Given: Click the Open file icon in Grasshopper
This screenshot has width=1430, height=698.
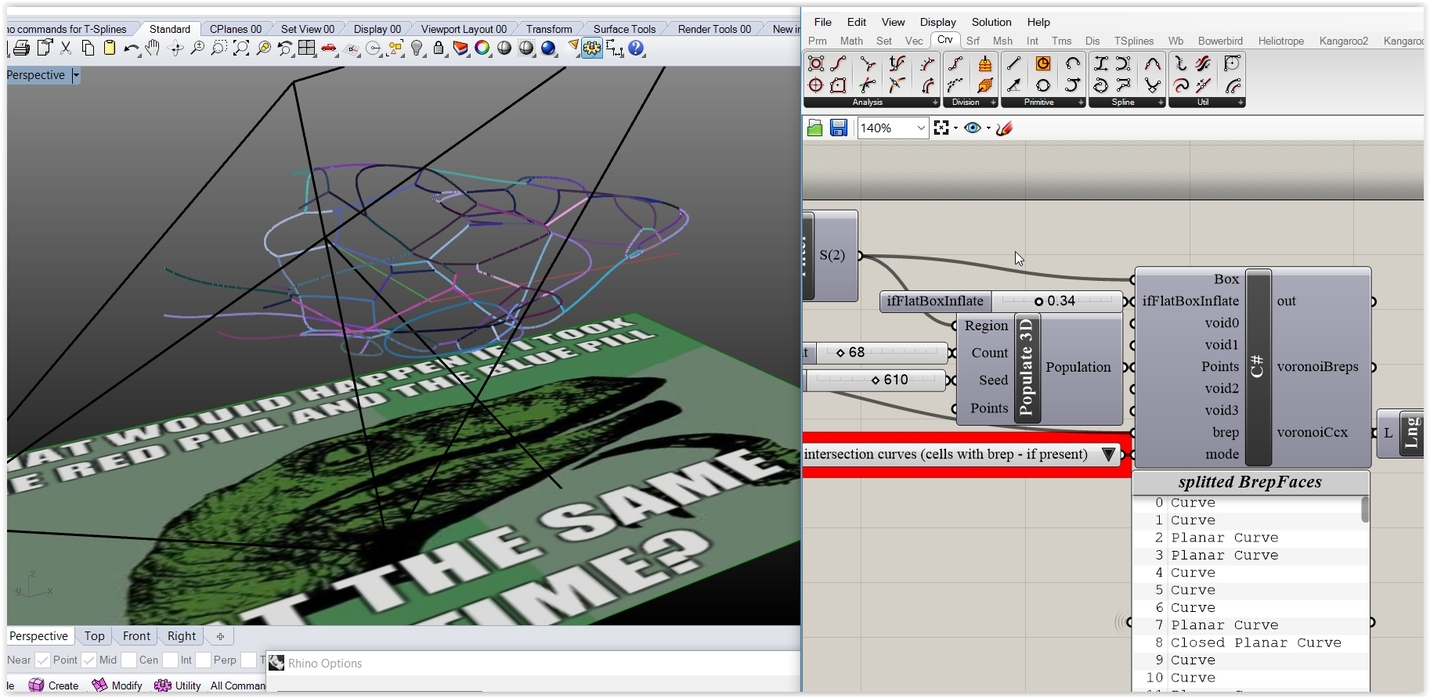Looking at the screenshot, I should pyautogui.click(x=815, y=128).
